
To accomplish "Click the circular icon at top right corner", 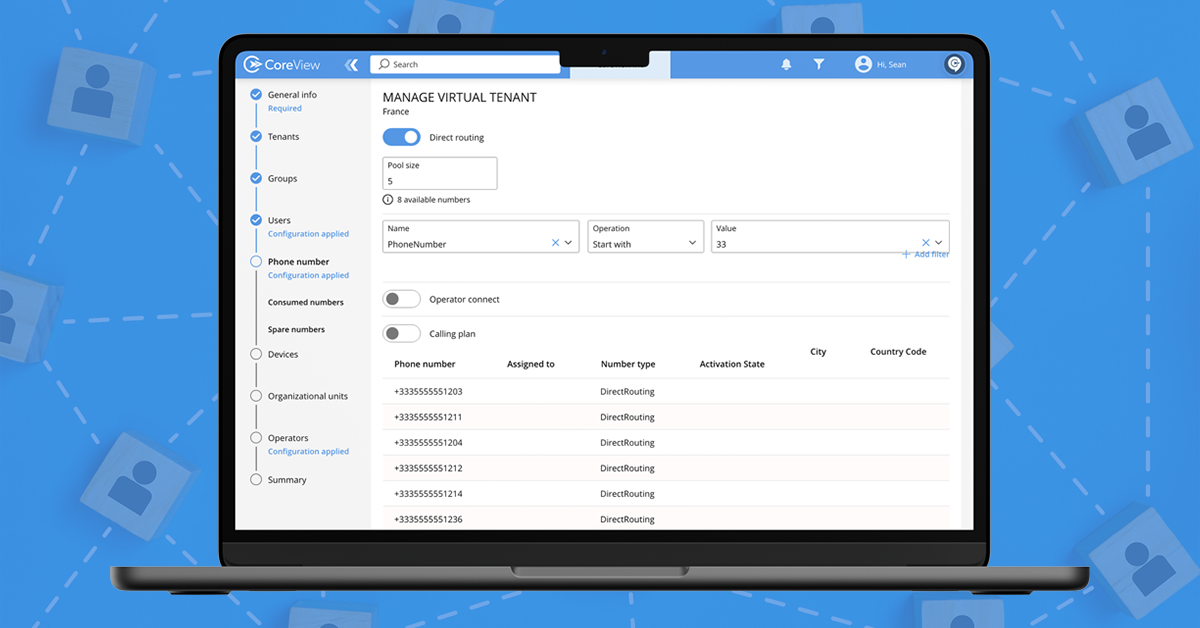I will point(955,63).
